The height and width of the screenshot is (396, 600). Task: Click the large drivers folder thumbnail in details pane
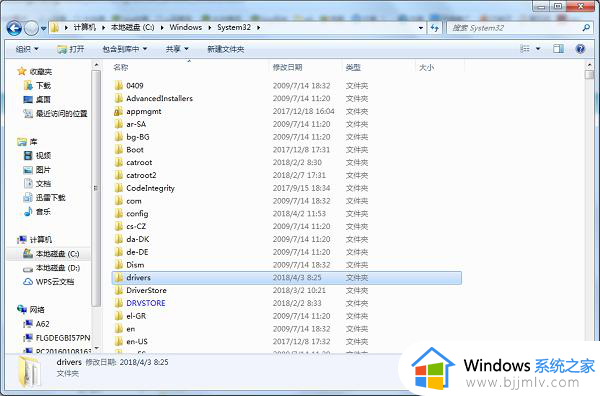[x=30, y=371]
